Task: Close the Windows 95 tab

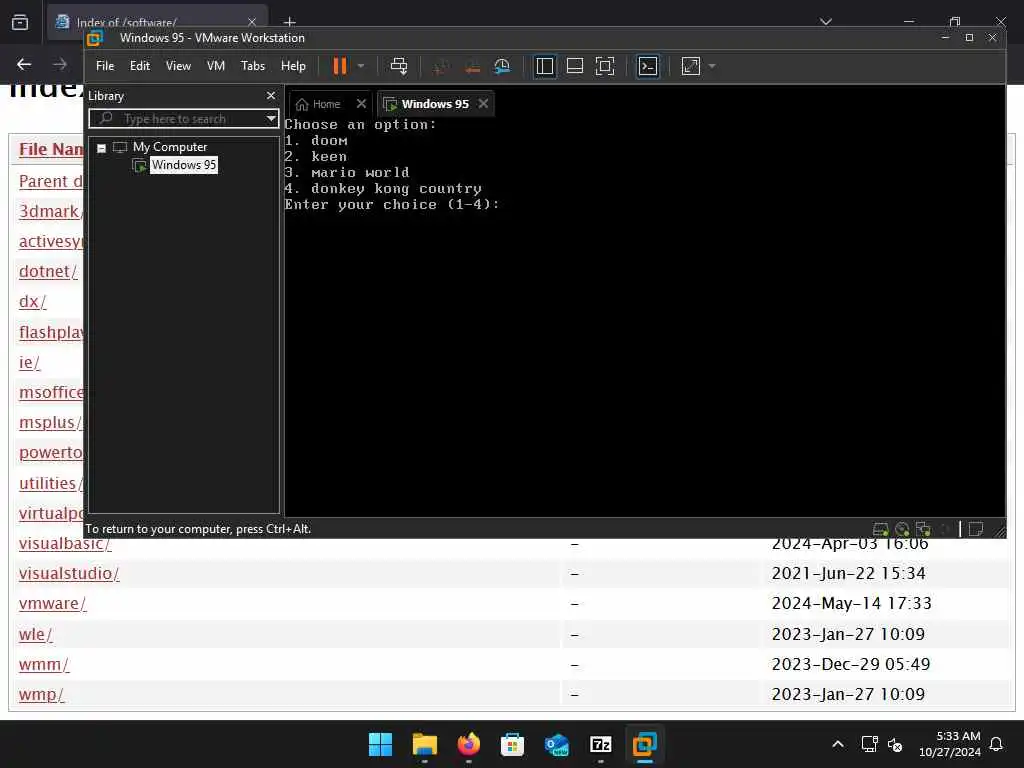Action: coord(483,104)
